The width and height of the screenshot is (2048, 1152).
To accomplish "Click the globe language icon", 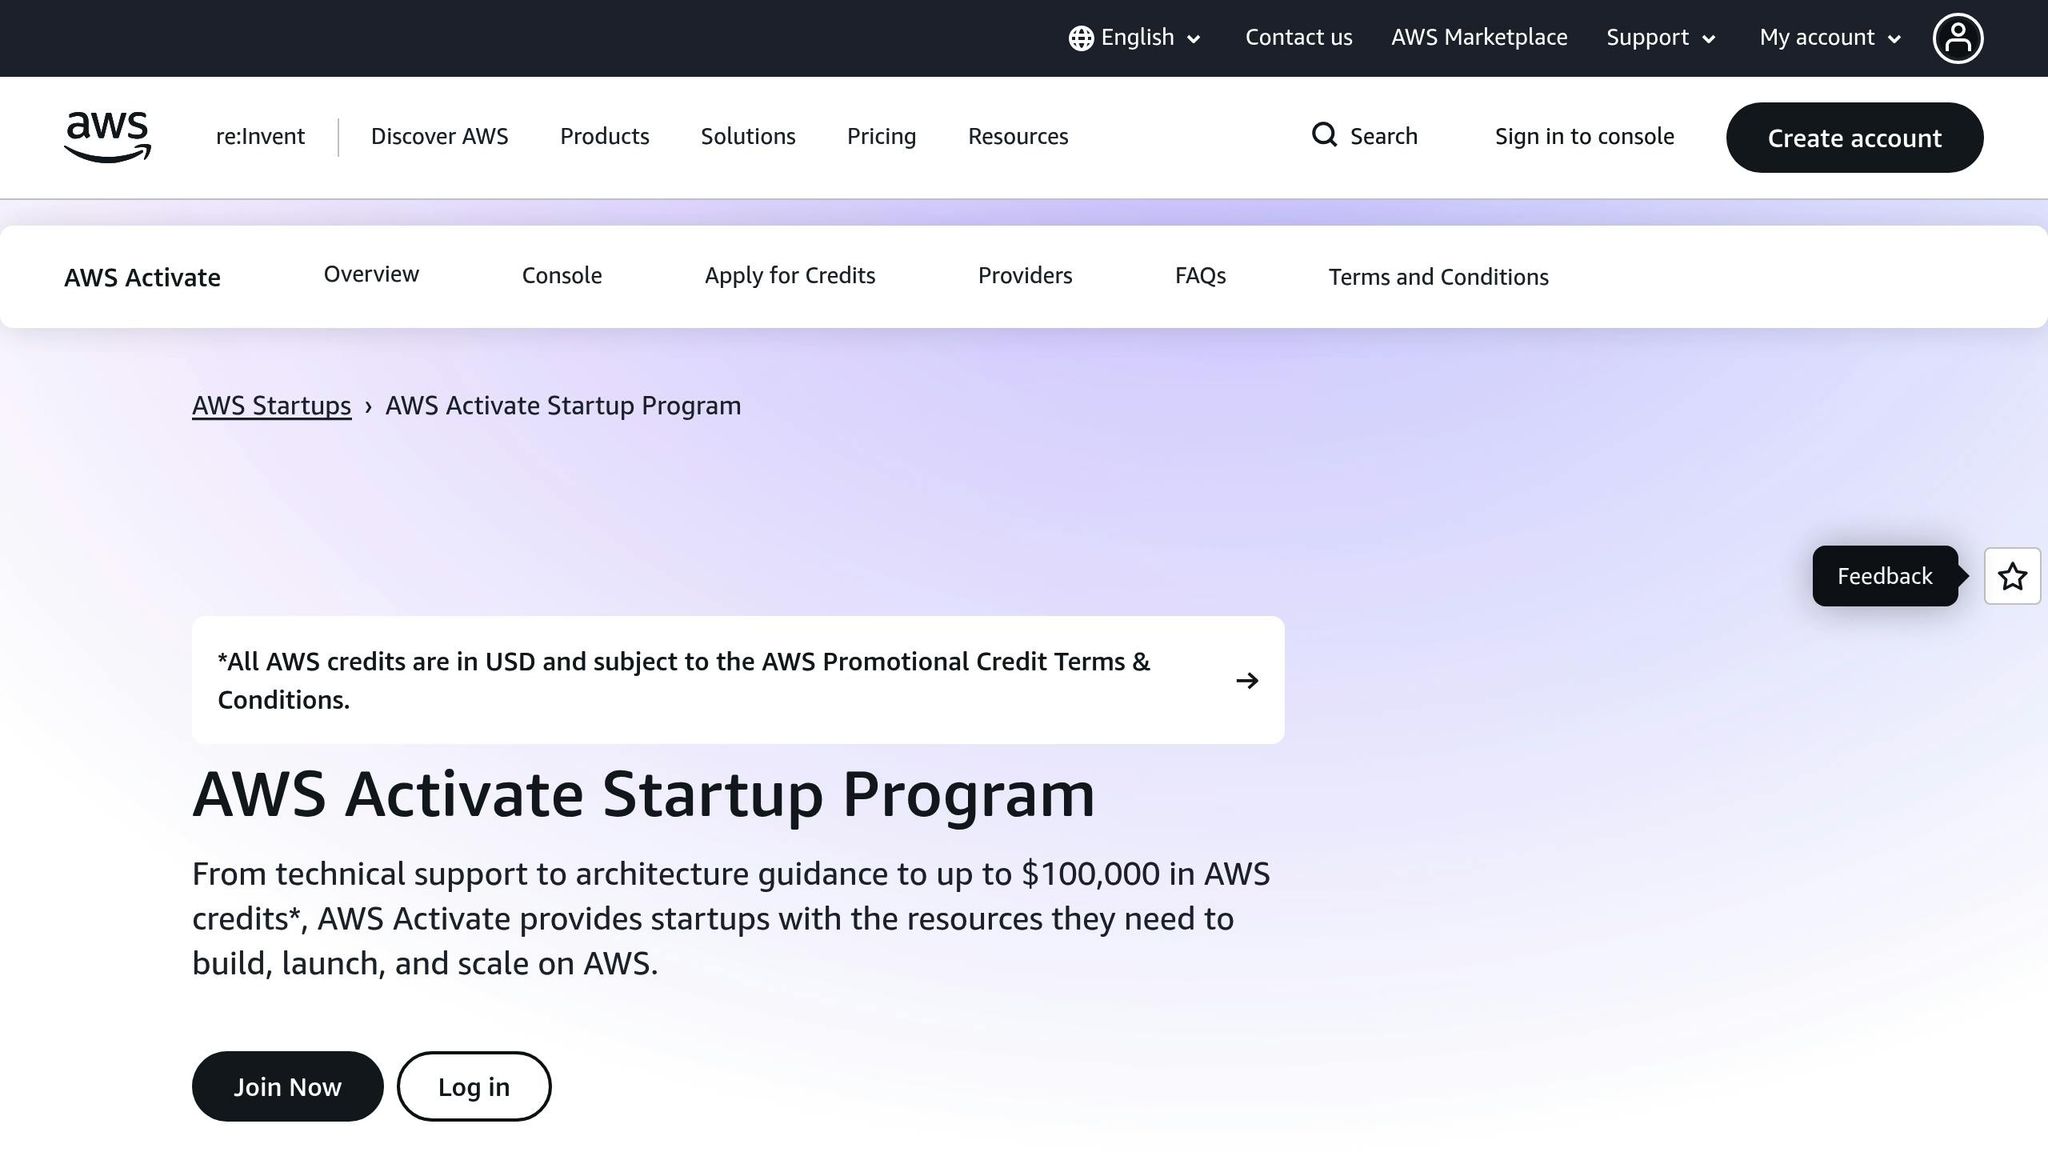I will point(1081,38).
